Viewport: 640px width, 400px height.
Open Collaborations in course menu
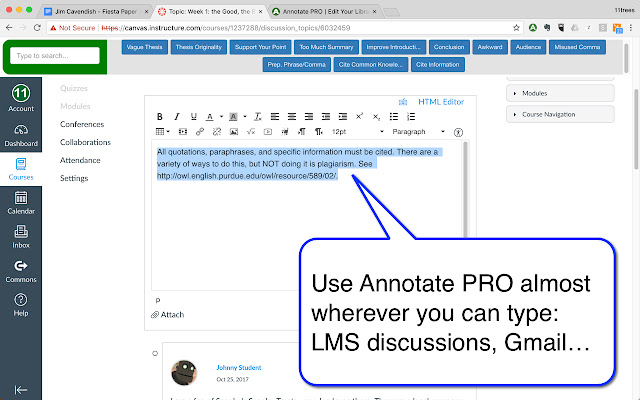[x=85, y=142]
